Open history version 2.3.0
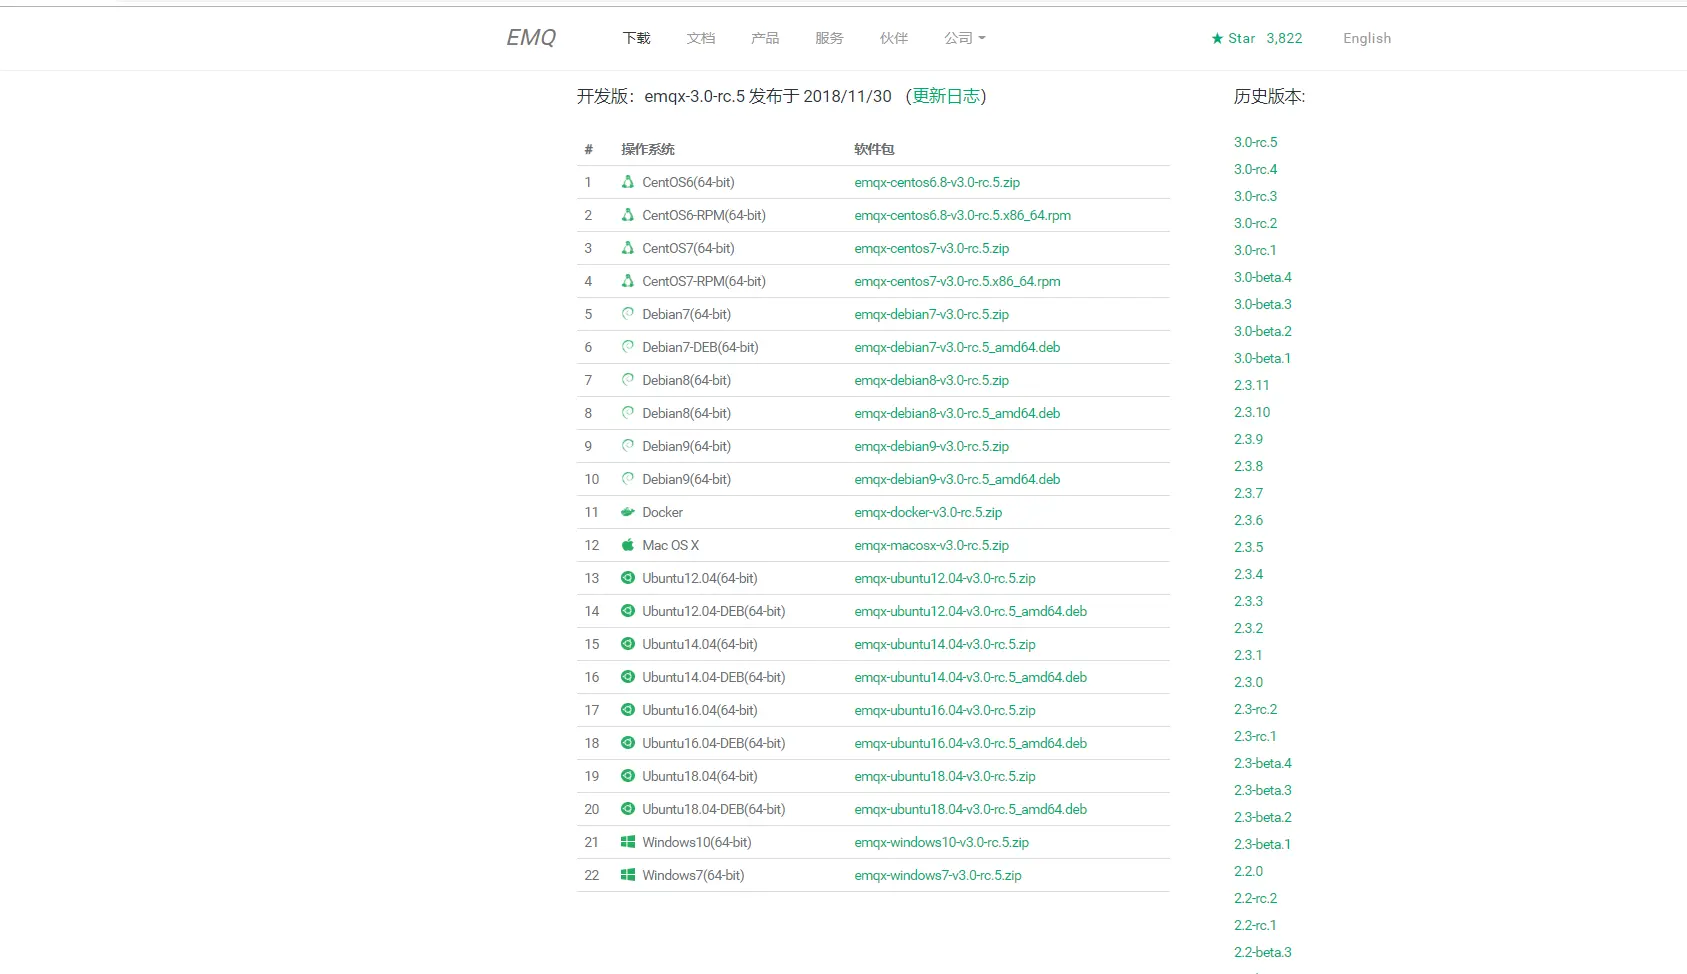 pos(1249,682)
